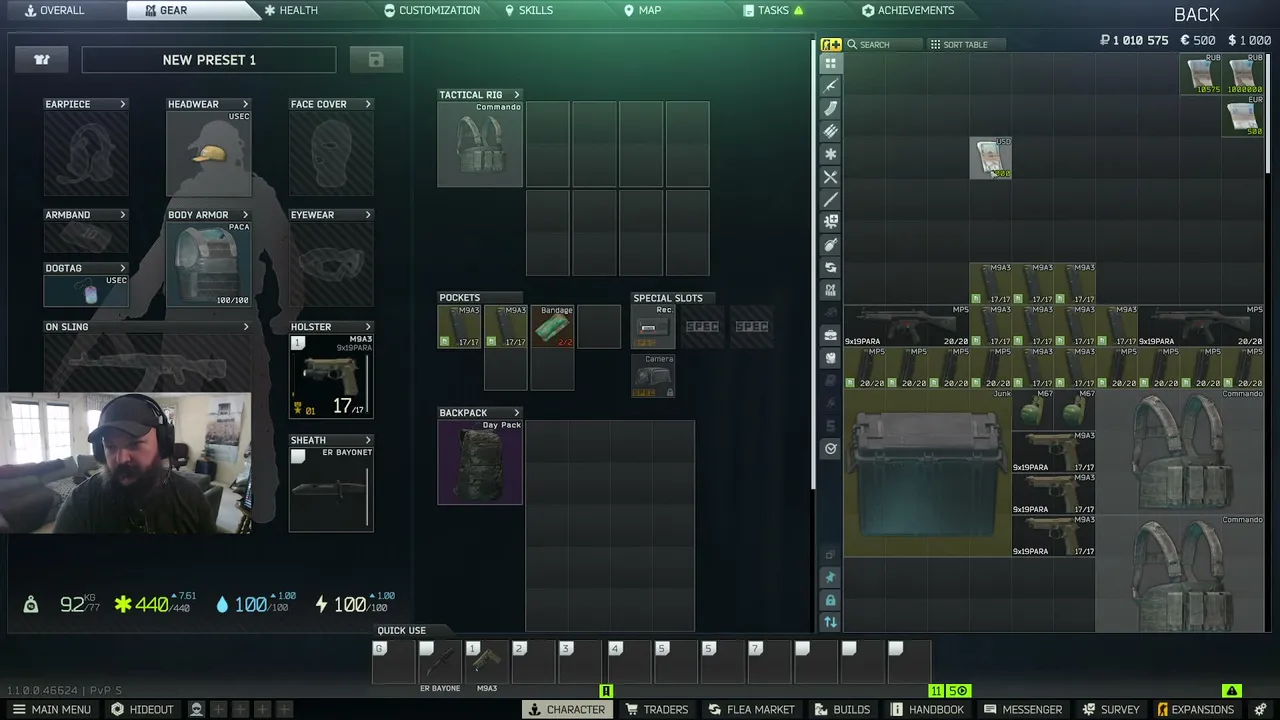
Task: Open settings gear in bottom bar
Action: (x=1260, y=709)
